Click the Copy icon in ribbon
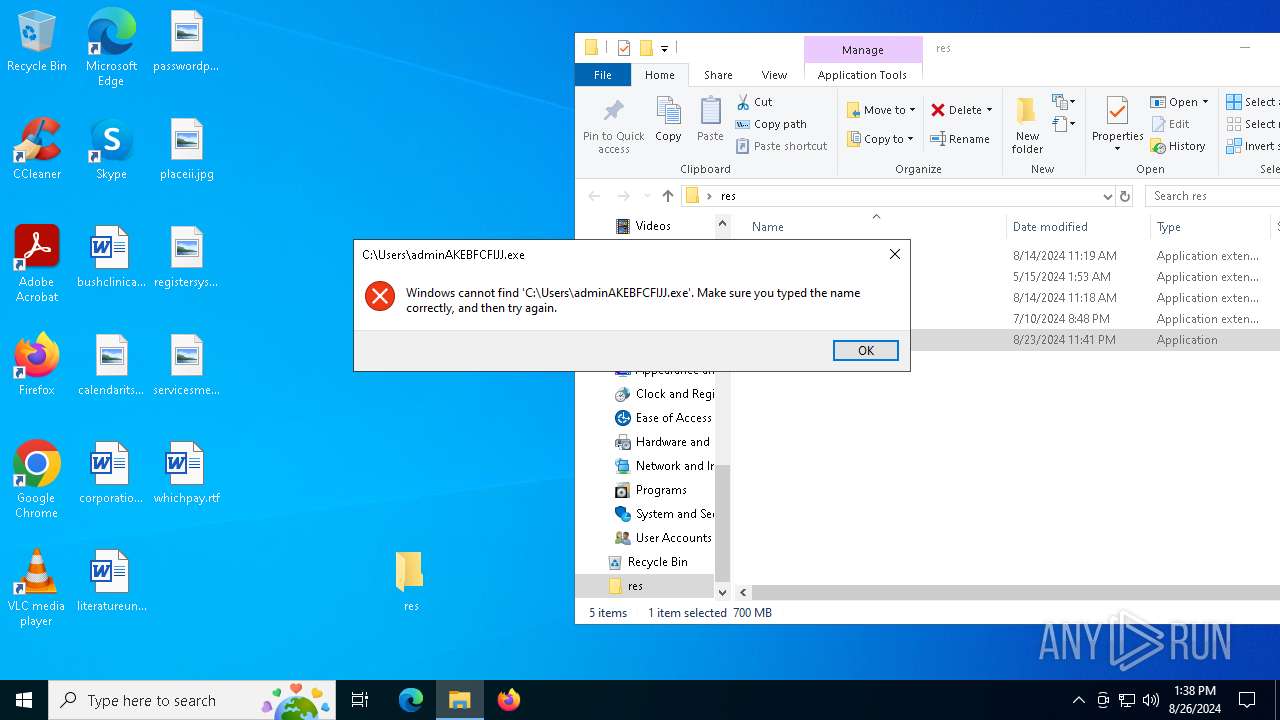The height and width of the screenshot is (720, 1280). 668,120
